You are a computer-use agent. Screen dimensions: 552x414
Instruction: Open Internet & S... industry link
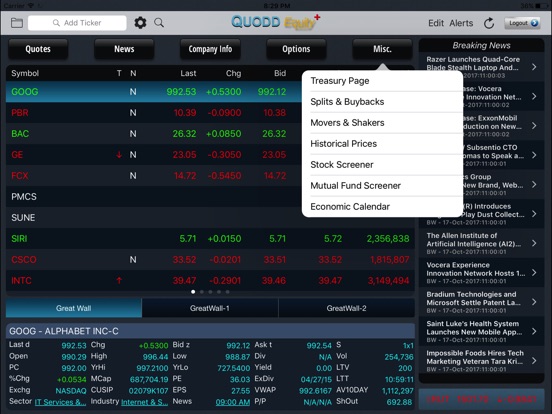144,402
